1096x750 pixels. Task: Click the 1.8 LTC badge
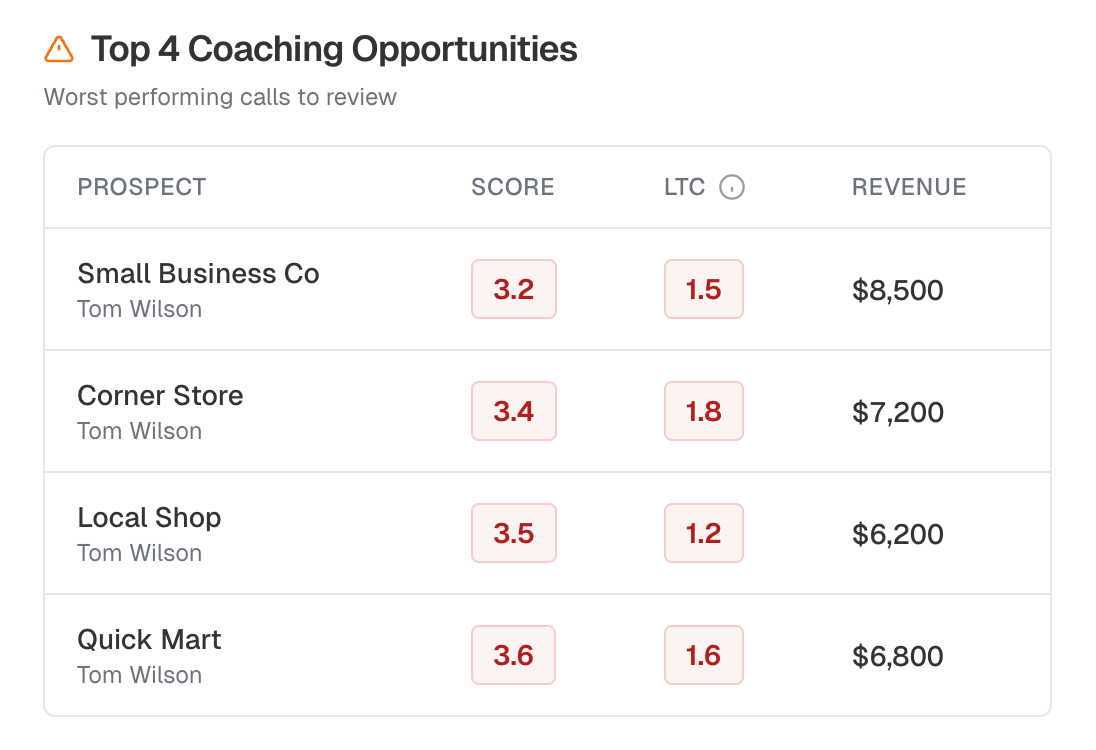(703, 412)
